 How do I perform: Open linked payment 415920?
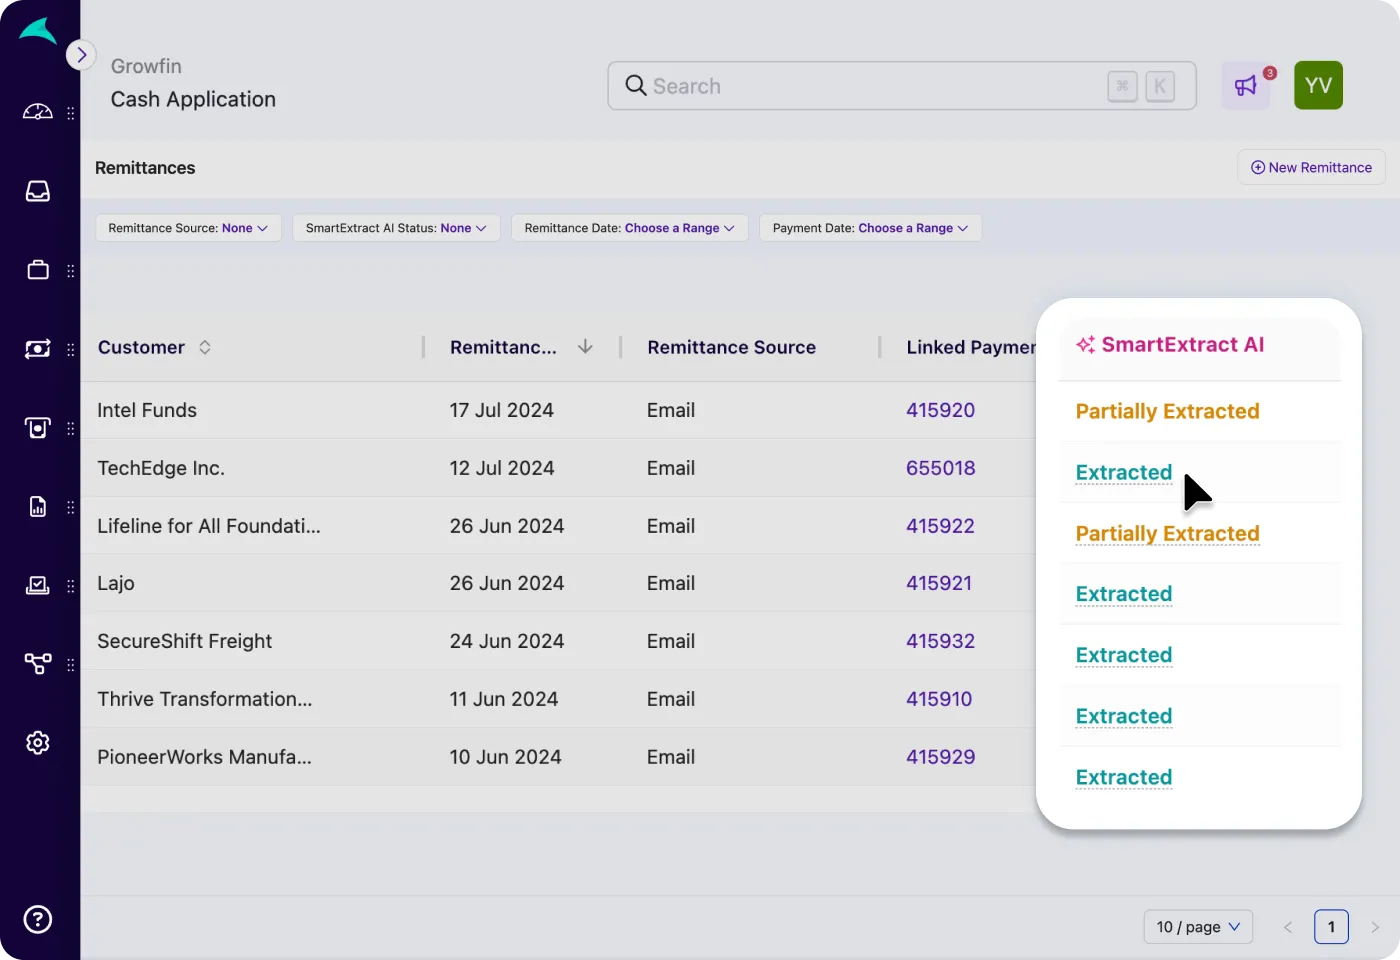coord(940,410)
